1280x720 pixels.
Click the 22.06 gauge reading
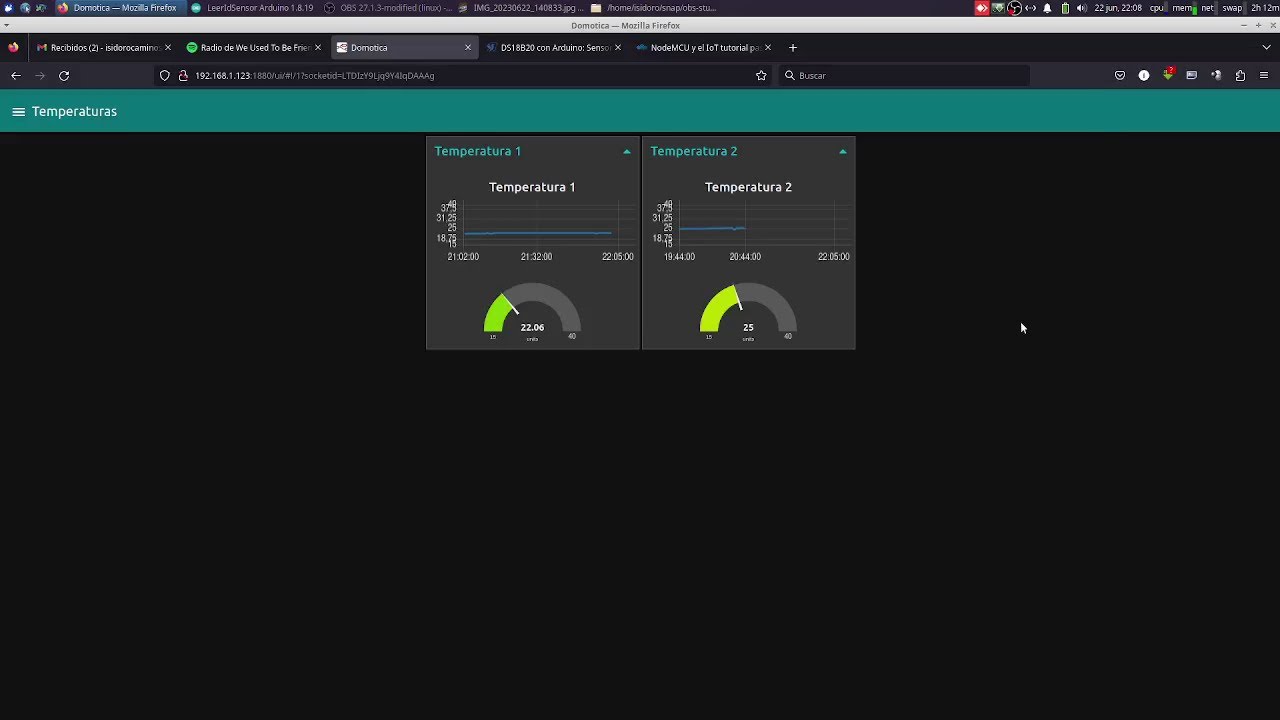(x=532, y=327)
